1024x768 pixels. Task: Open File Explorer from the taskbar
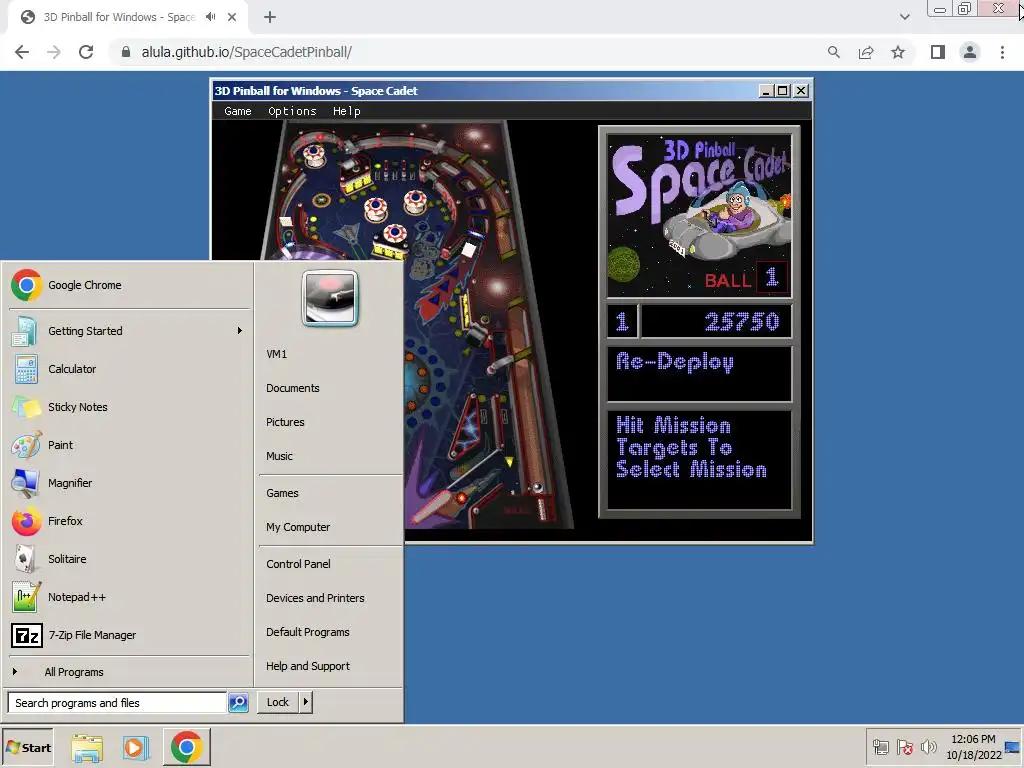(88, 747)
